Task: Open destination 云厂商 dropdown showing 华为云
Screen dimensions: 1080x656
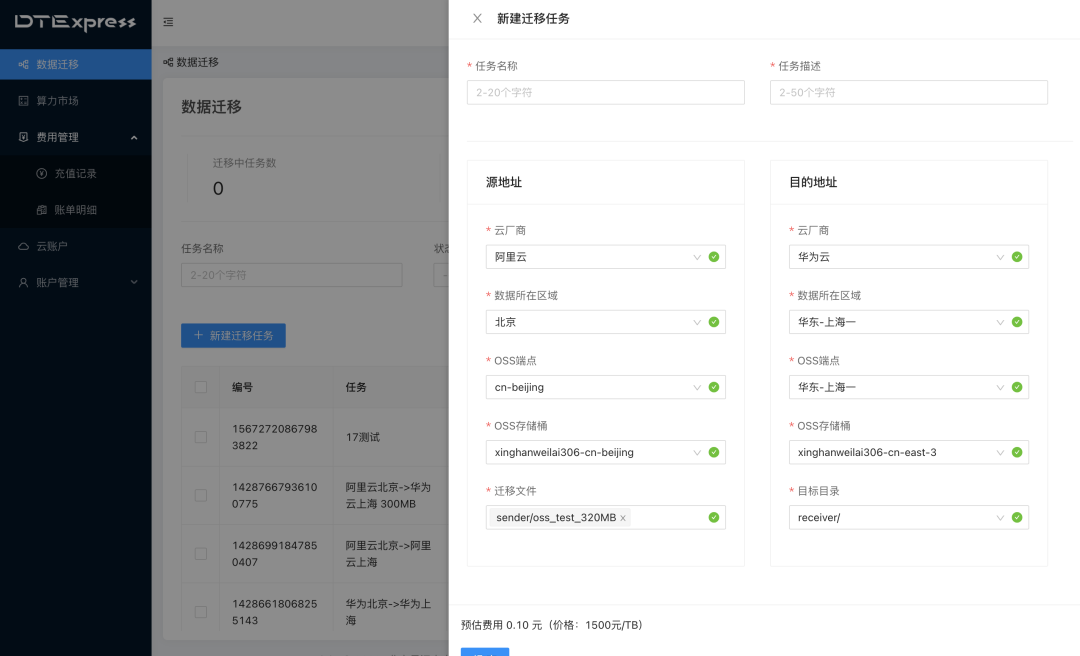Action: (x=898, y=257)
